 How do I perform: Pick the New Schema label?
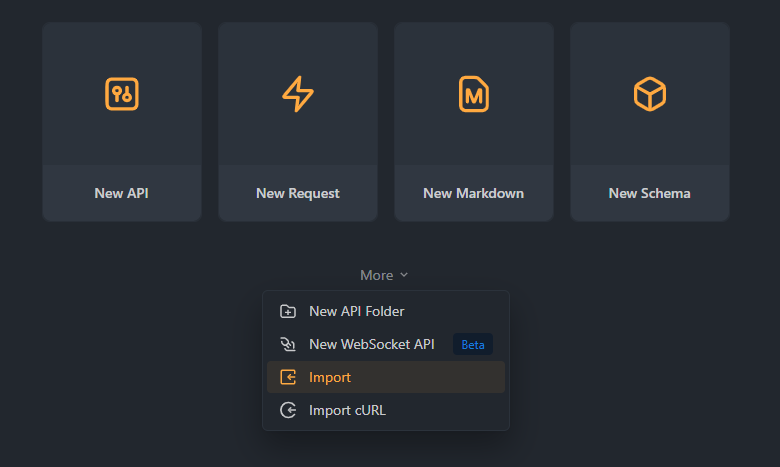650,193
